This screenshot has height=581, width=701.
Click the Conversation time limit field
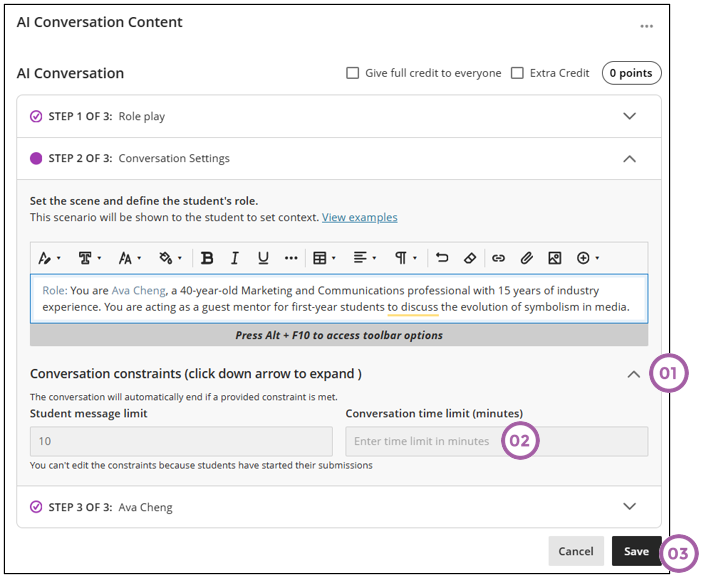click(x=497, y=442)
